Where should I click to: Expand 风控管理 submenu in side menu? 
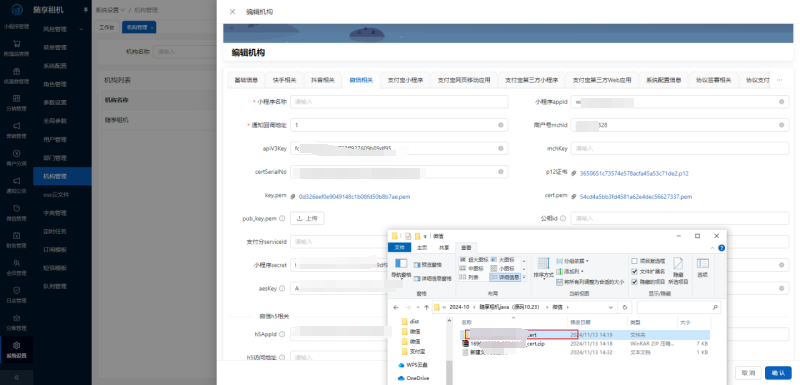[x=81, y=30]
